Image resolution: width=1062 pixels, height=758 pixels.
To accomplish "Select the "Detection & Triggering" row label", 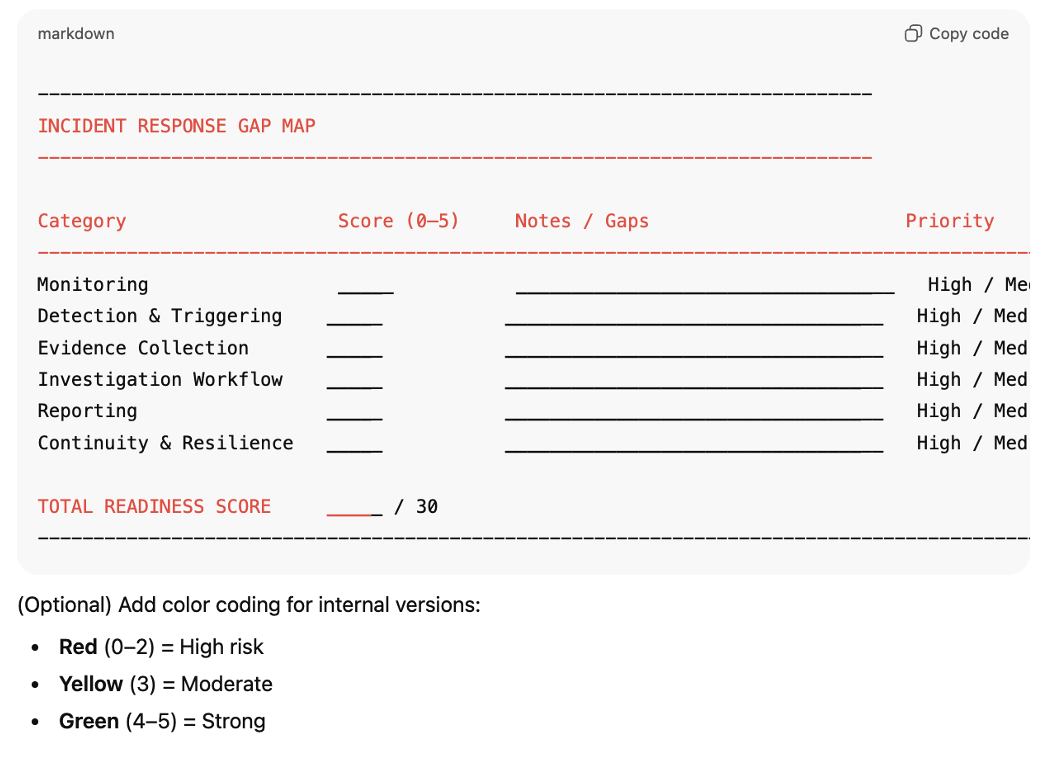I will point(160,316).
